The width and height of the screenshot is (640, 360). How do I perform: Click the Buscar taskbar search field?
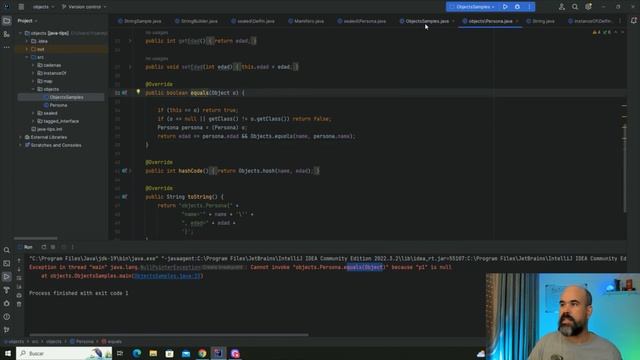(x=64, y=353)
